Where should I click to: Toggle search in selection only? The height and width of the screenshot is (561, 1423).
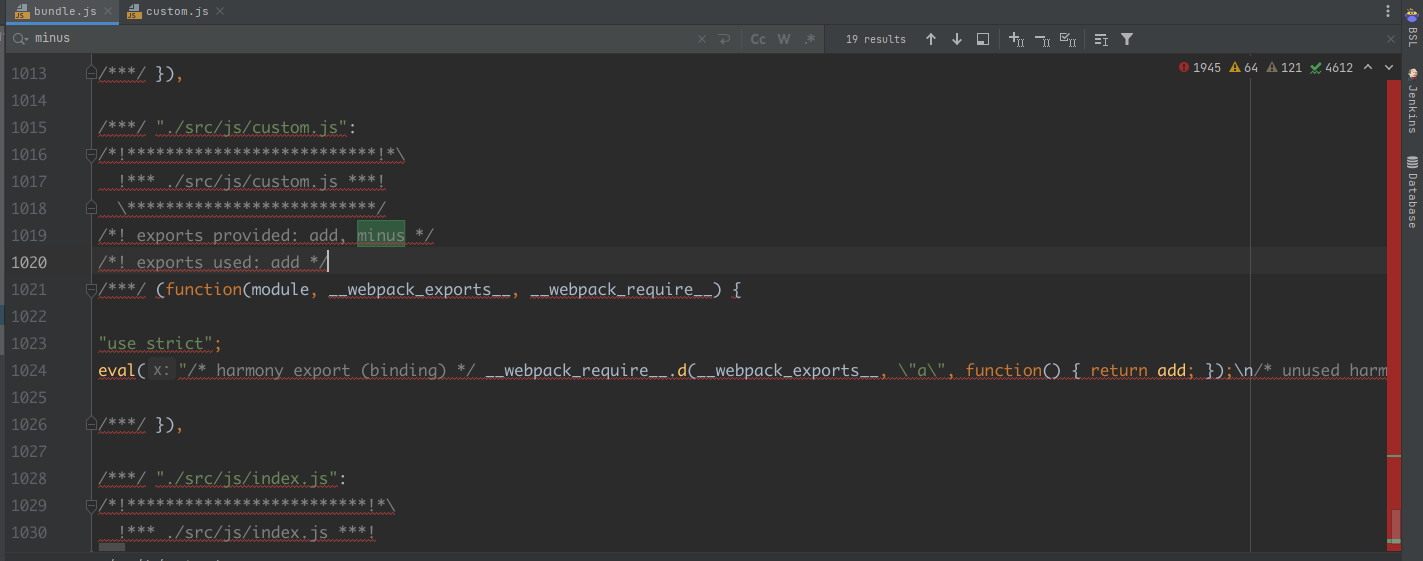(1101, 39)
